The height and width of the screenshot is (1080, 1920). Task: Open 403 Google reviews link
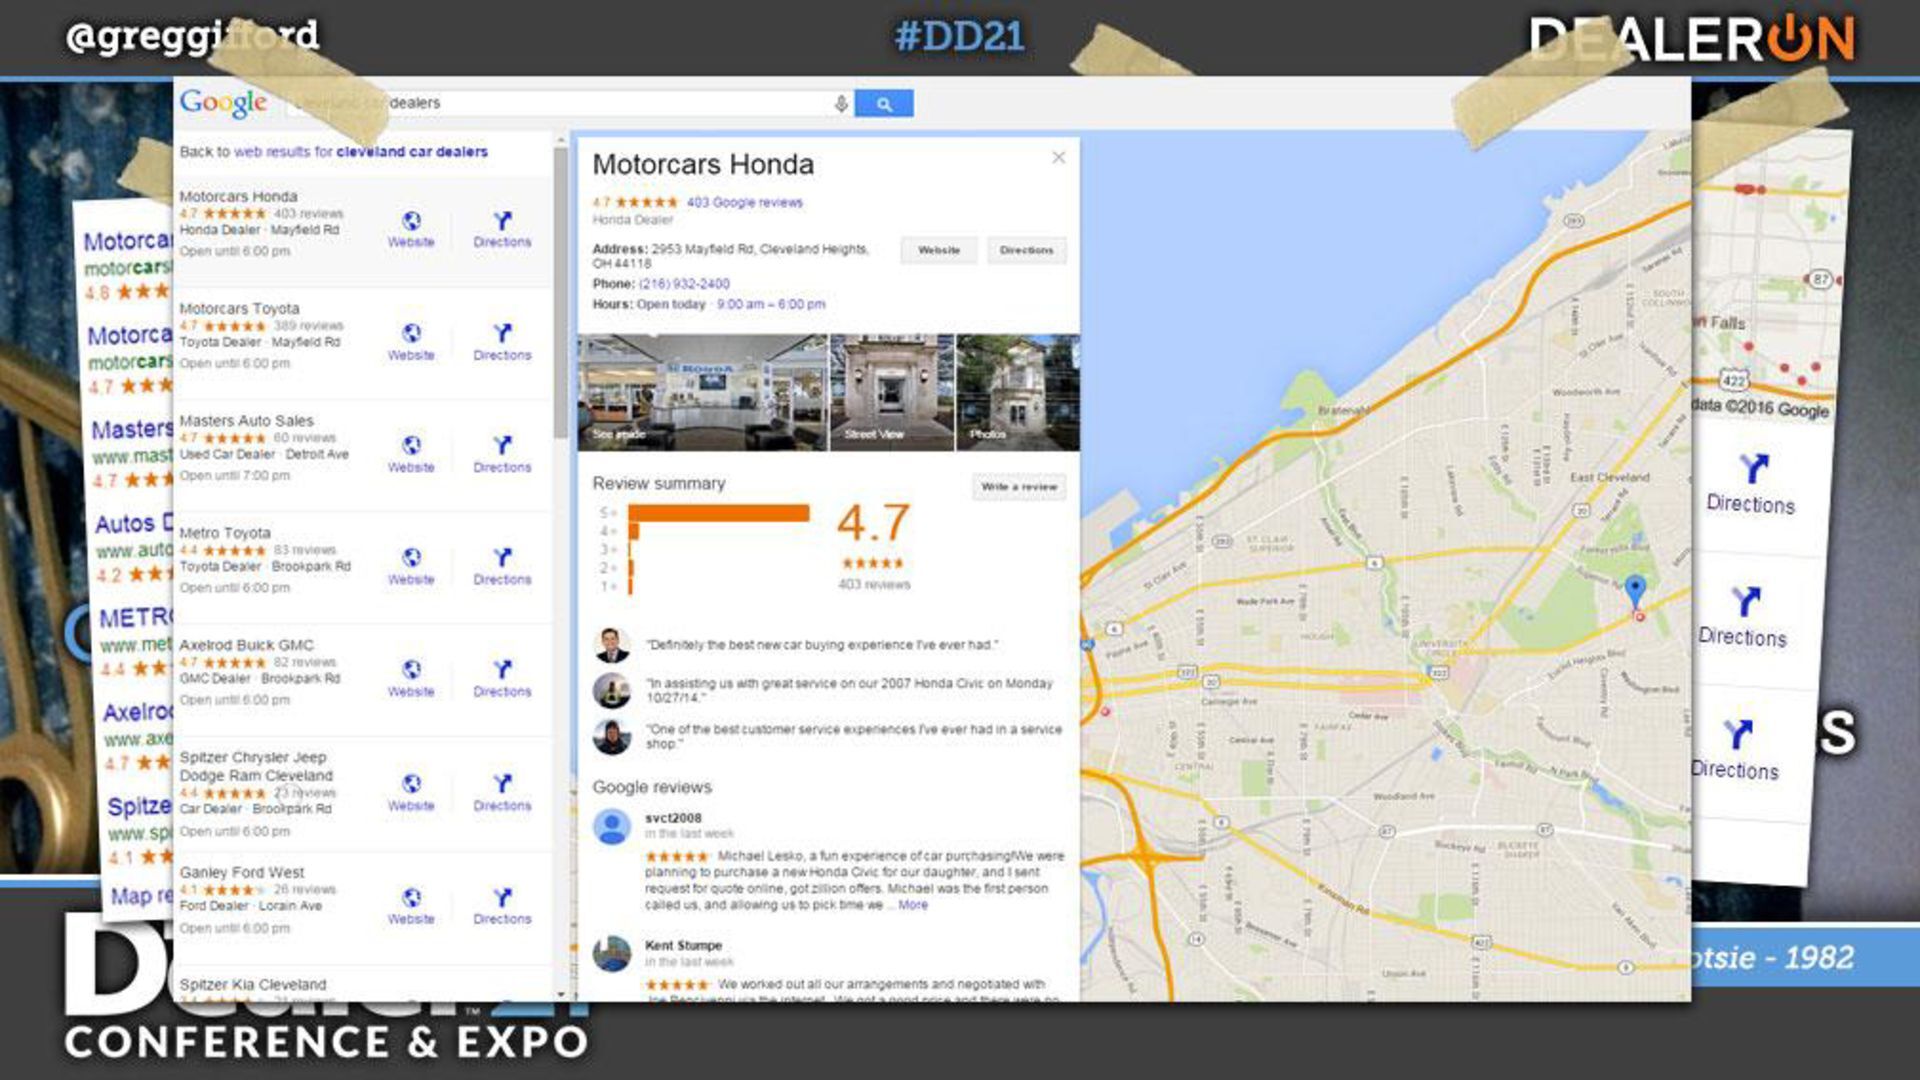[x=745, y=202]
